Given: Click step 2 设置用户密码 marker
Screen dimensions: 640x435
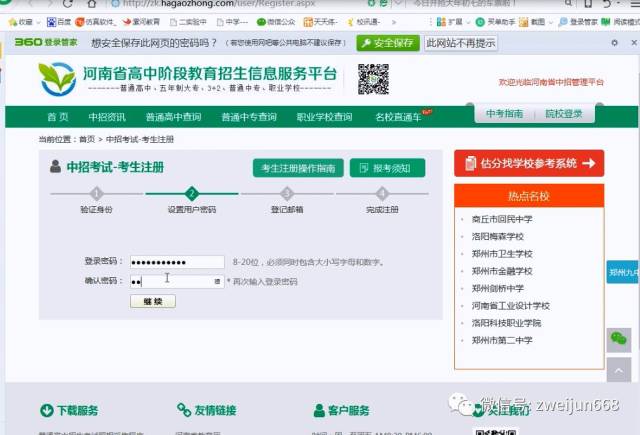Looking at the screenshot, I should click(x=192, y=193).
